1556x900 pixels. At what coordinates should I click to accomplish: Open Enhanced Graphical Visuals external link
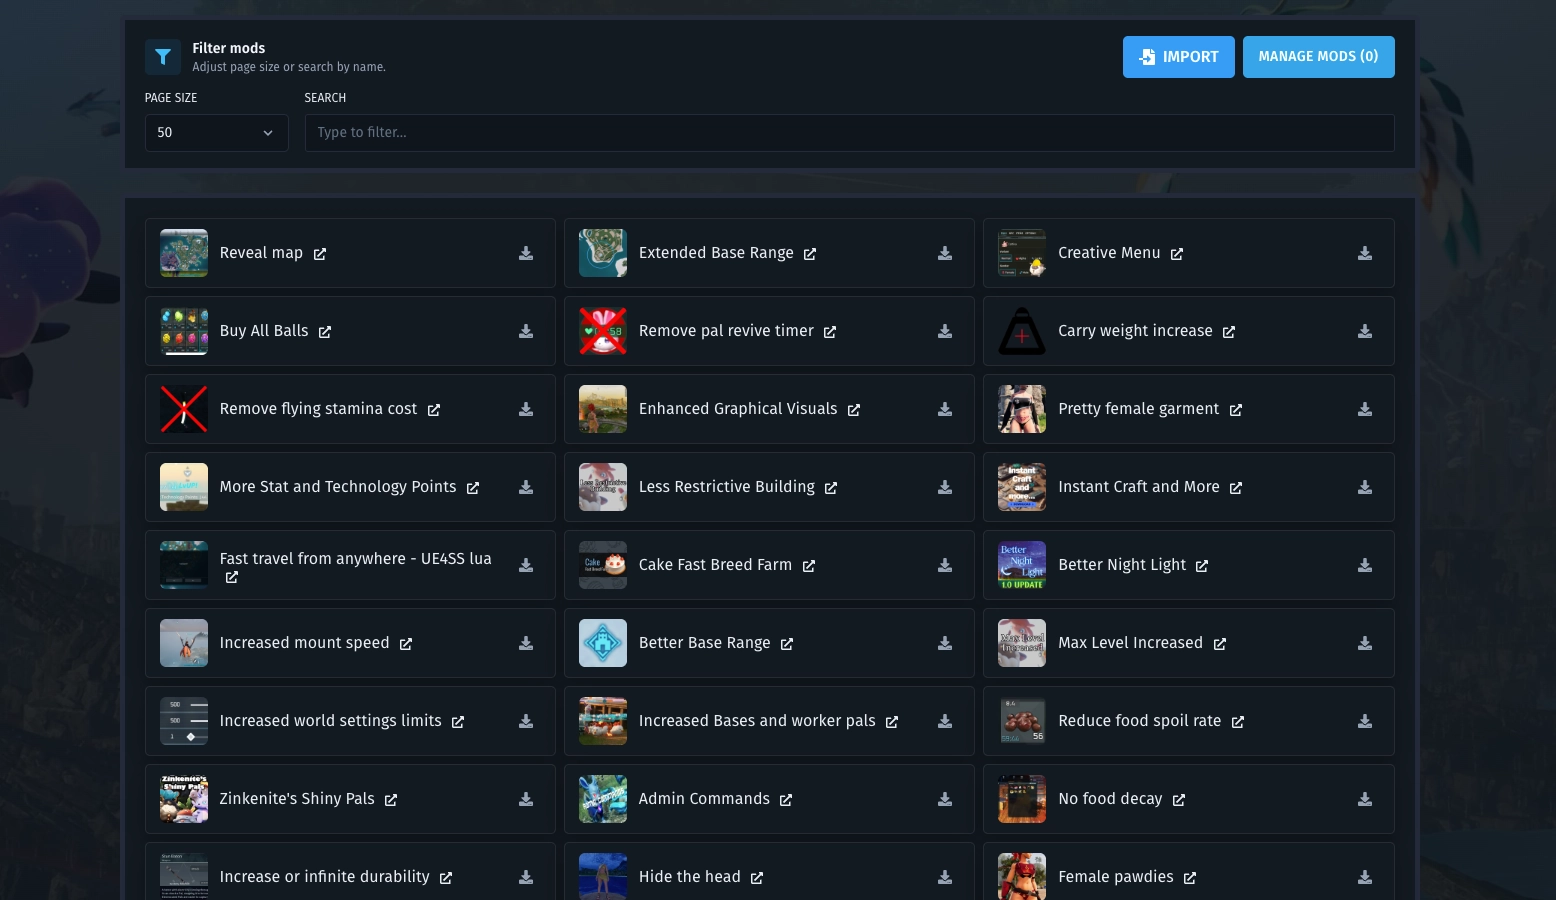854,410
